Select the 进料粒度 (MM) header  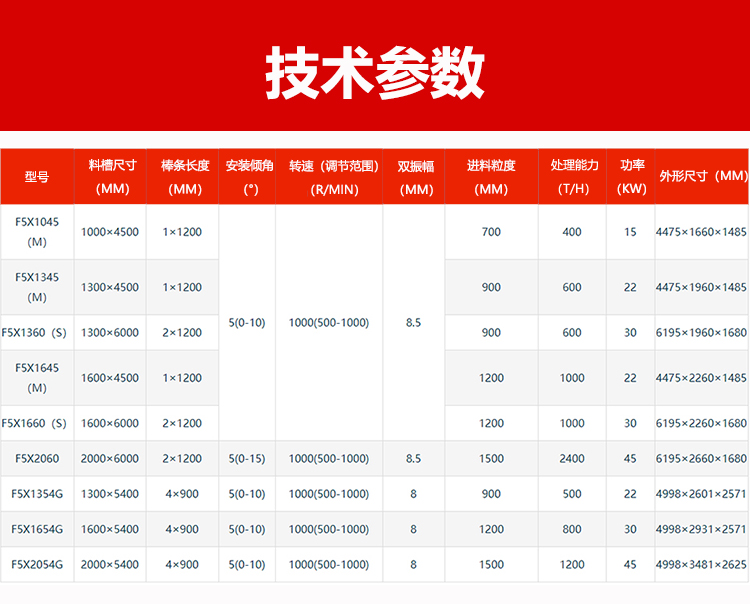[x=491, y=177]
